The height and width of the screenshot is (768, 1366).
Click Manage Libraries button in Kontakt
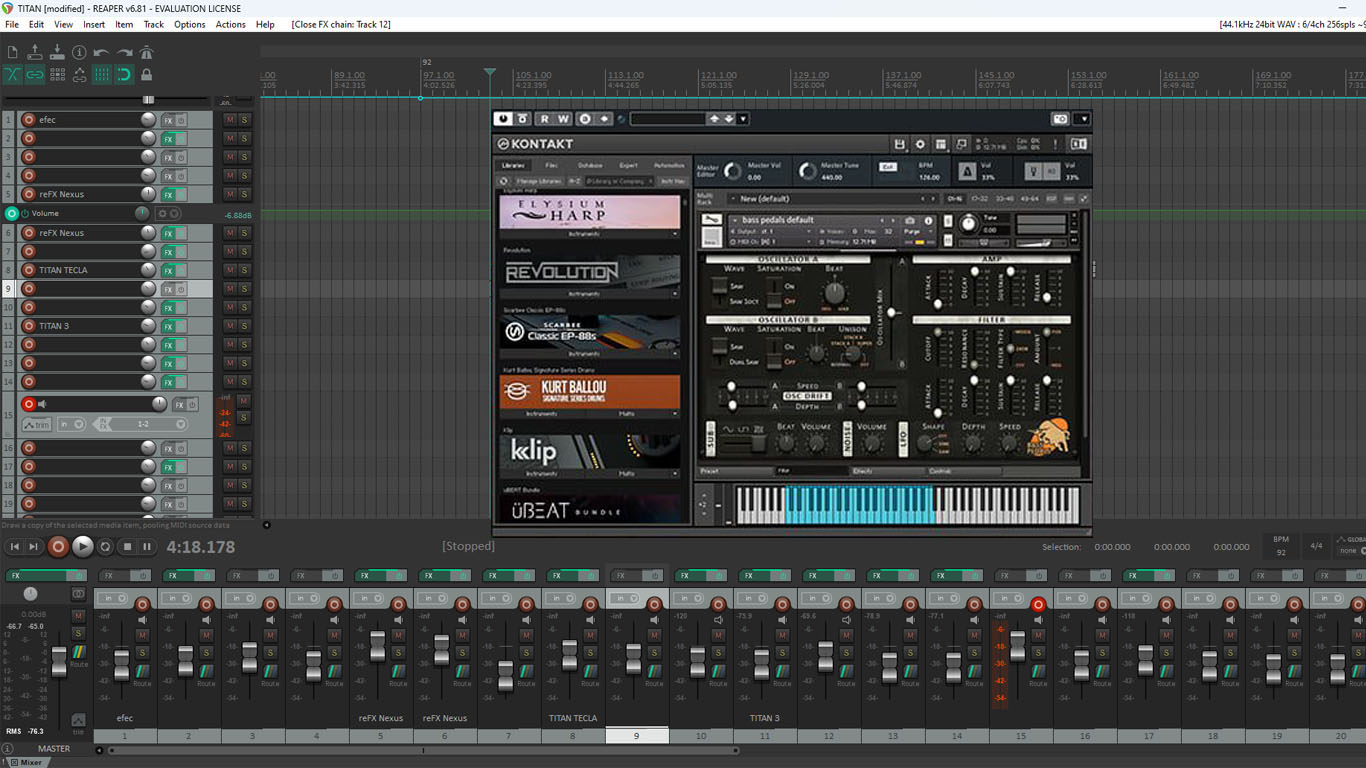pos(539,182)
